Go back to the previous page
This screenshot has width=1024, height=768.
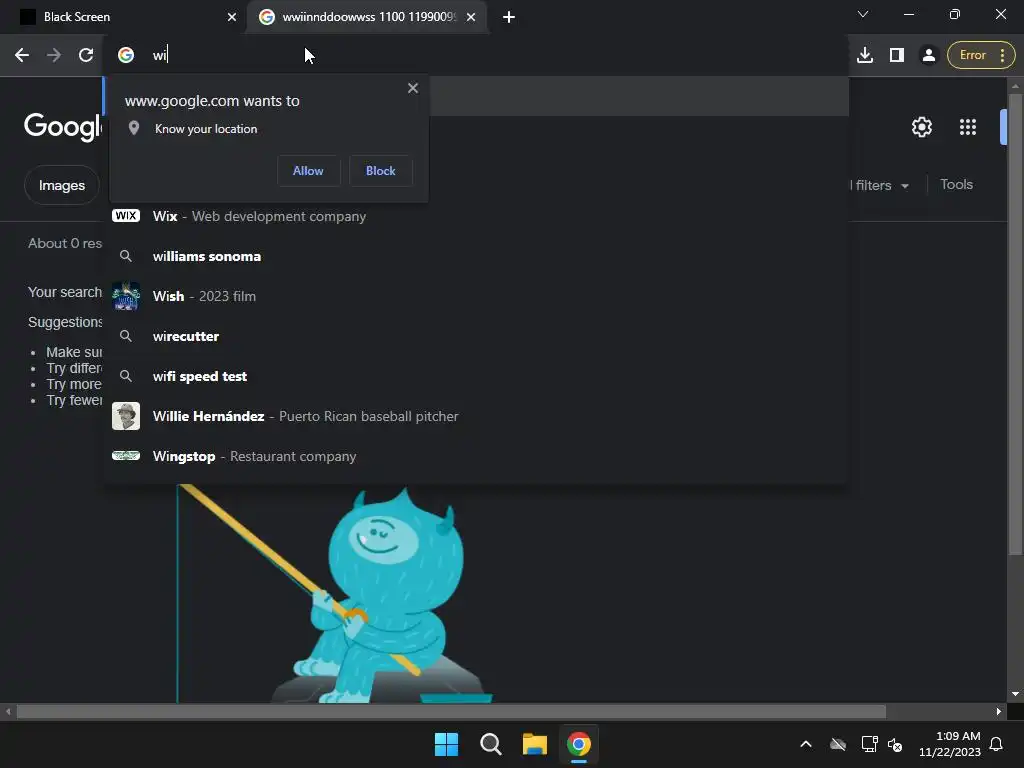[x=22, y=56]
